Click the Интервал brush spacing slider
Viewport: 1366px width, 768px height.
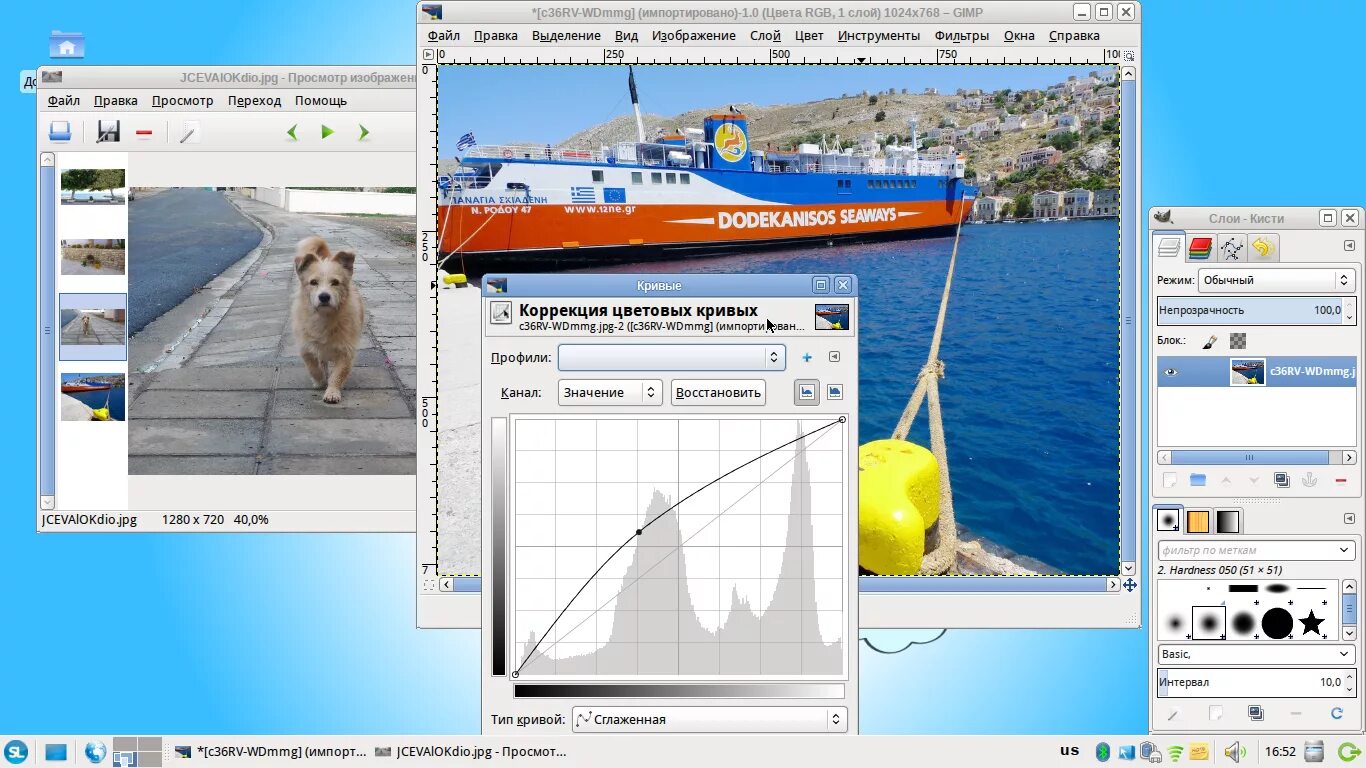click(1250, 682)
